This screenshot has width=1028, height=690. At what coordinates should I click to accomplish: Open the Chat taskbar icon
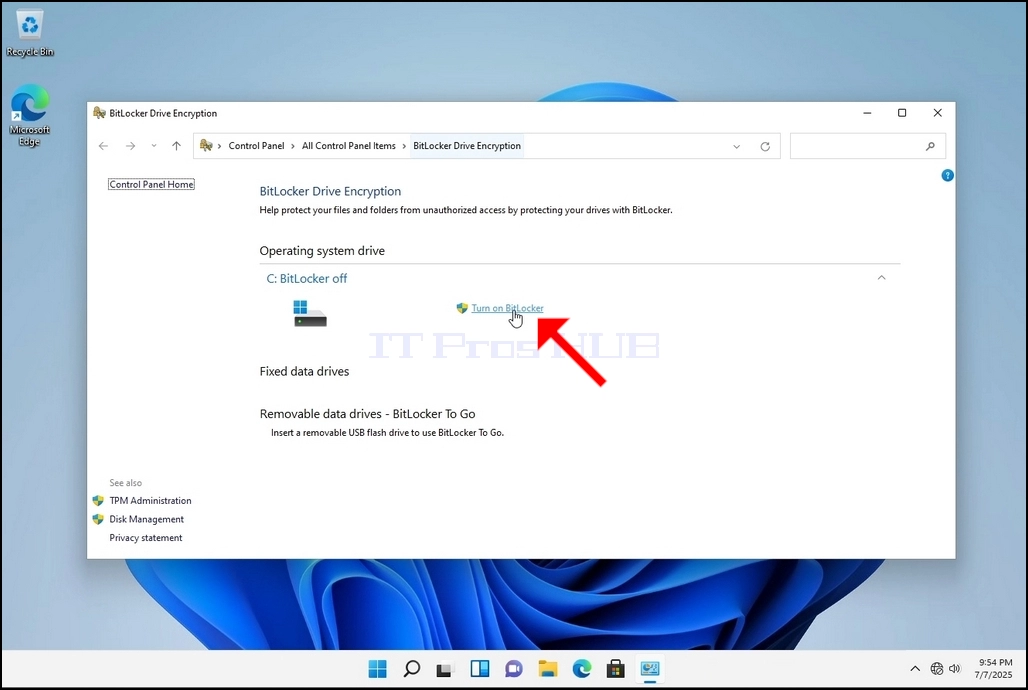pos(514,669)
